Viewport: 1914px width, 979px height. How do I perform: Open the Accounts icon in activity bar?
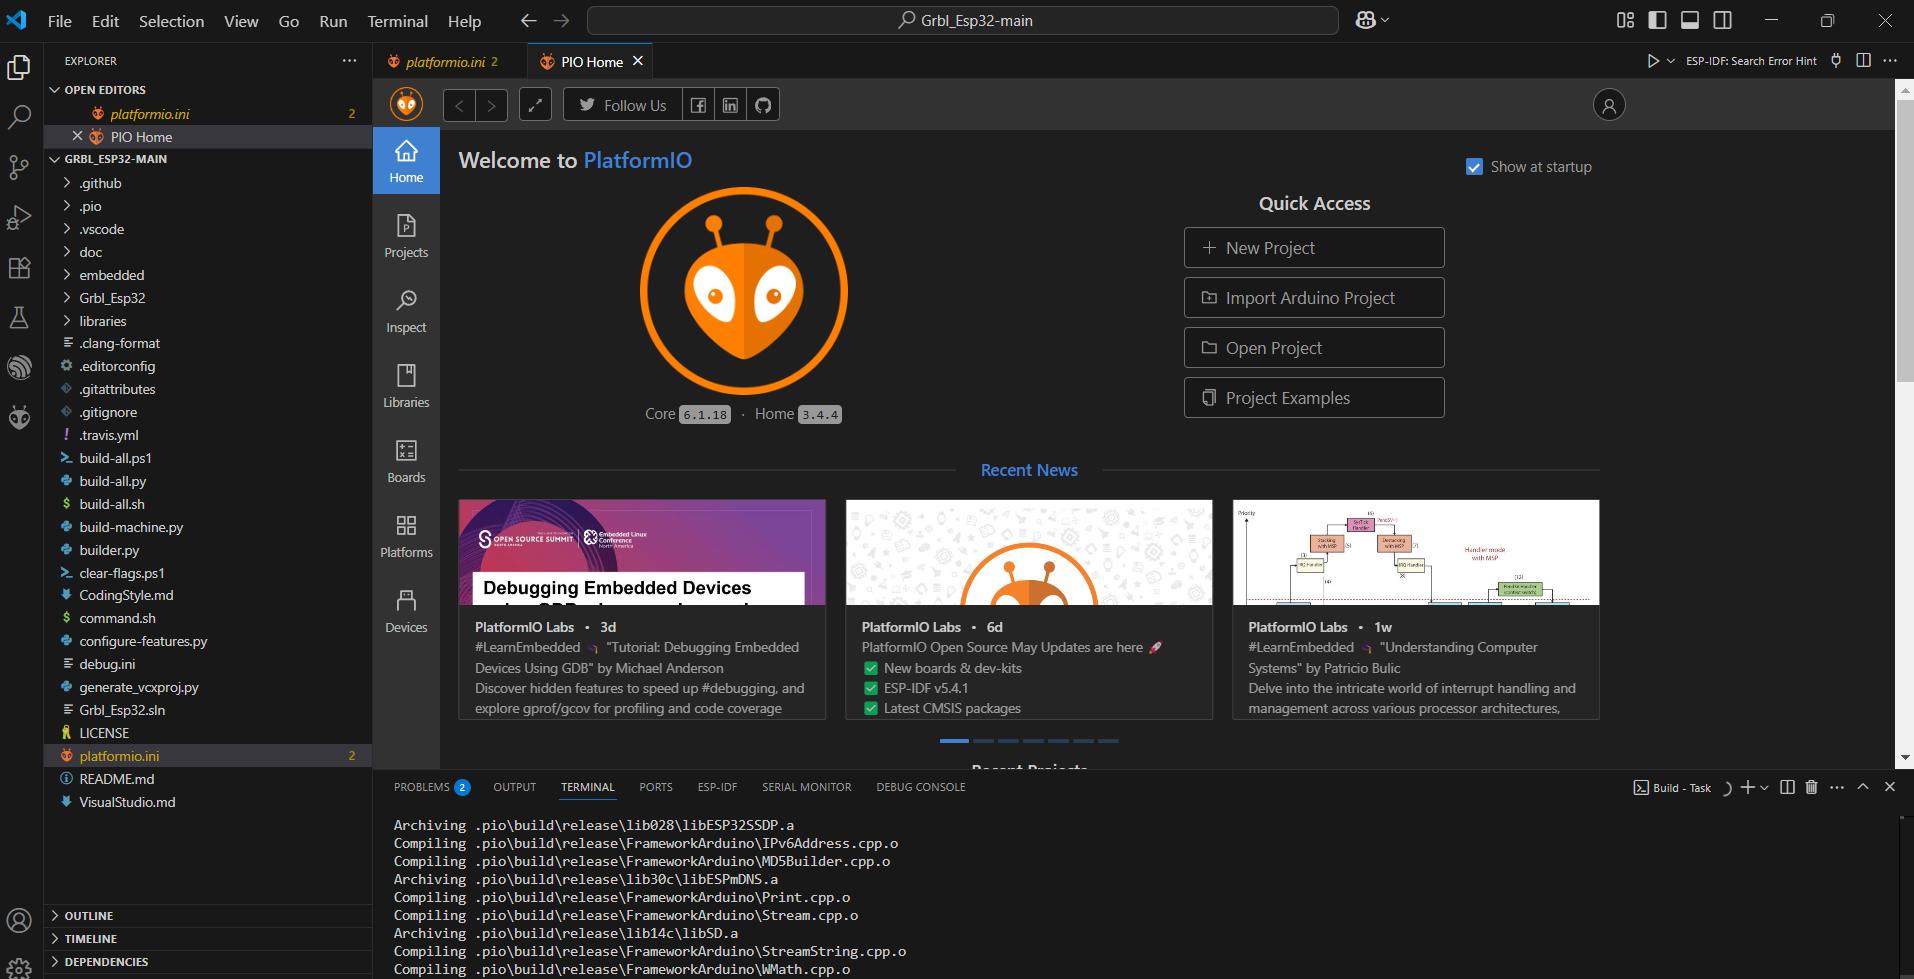point(19,920)
